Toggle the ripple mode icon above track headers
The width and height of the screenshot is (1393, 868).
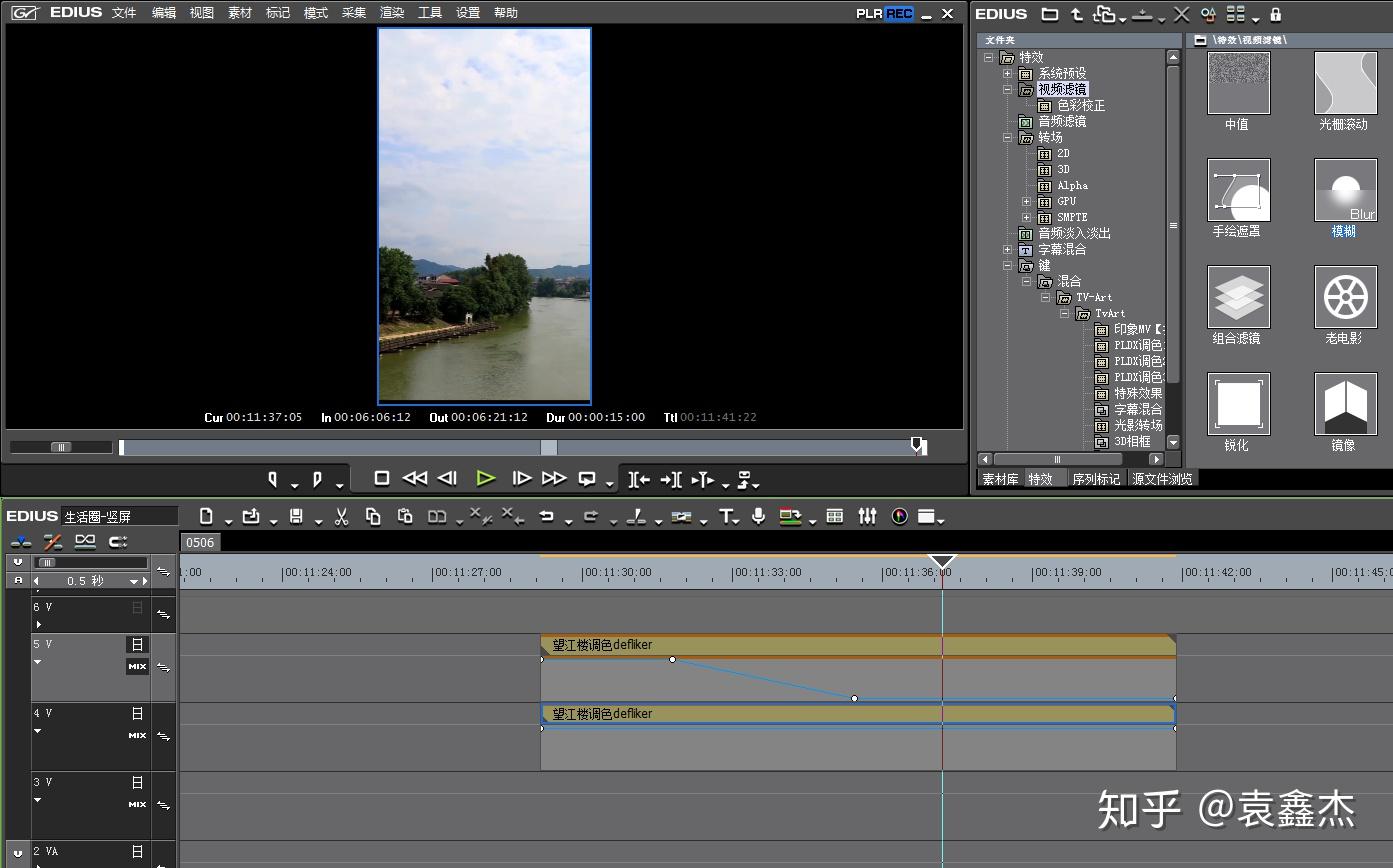click(x=53, y=542)
